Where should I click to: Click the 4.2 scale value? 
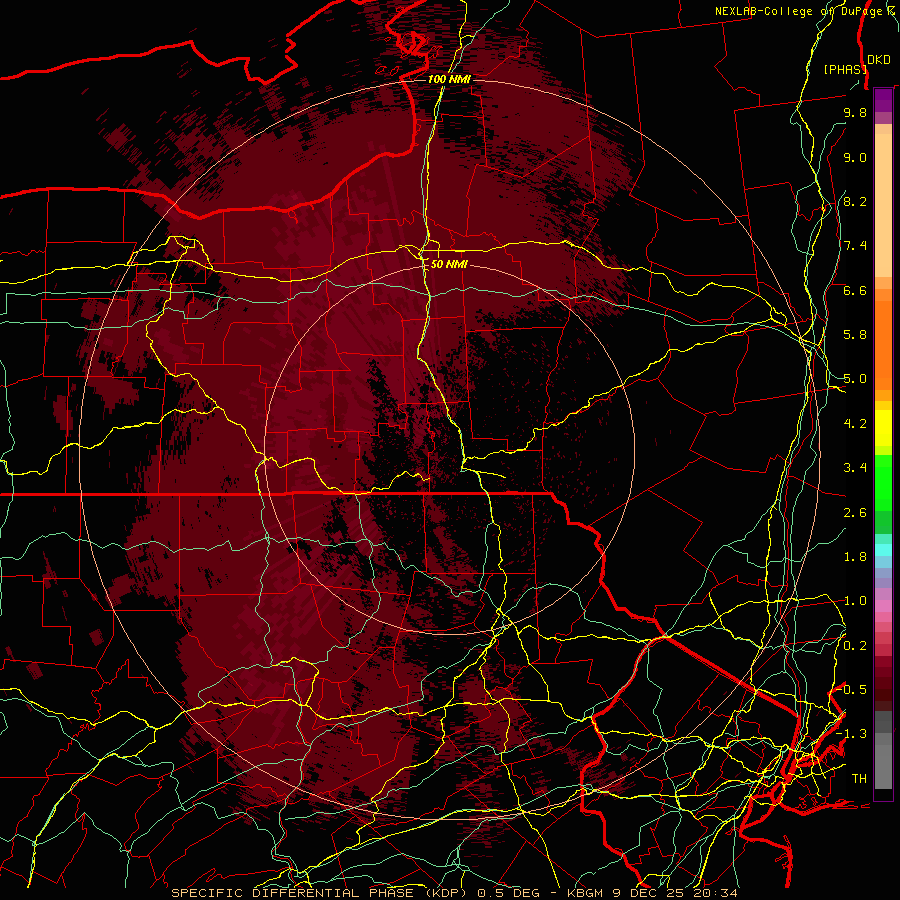point(855,424)
